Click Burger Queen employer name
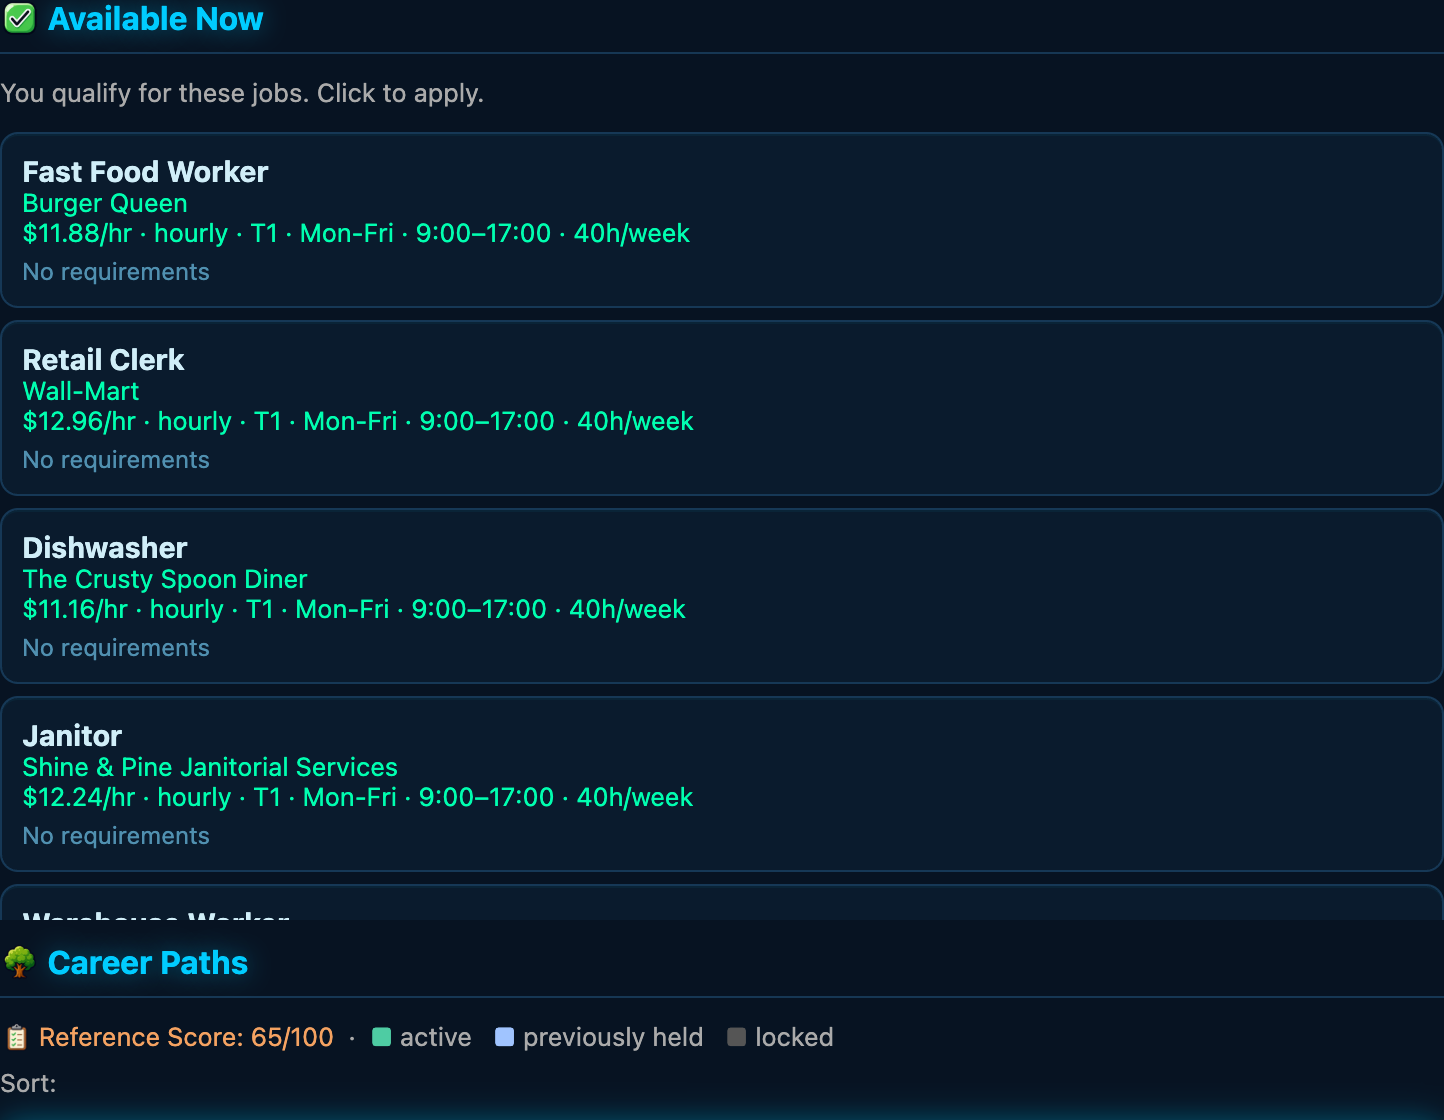 pos(105,203)
